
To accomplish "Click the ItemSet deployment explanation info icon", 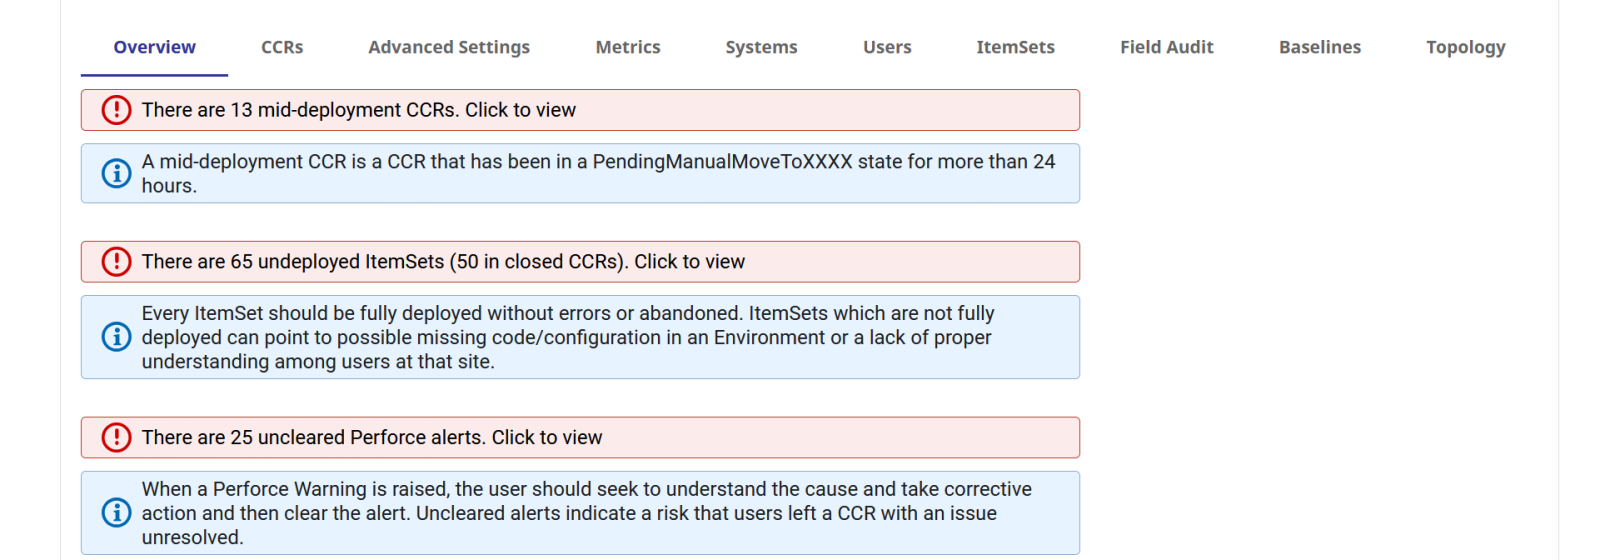I will pos(117,337).
